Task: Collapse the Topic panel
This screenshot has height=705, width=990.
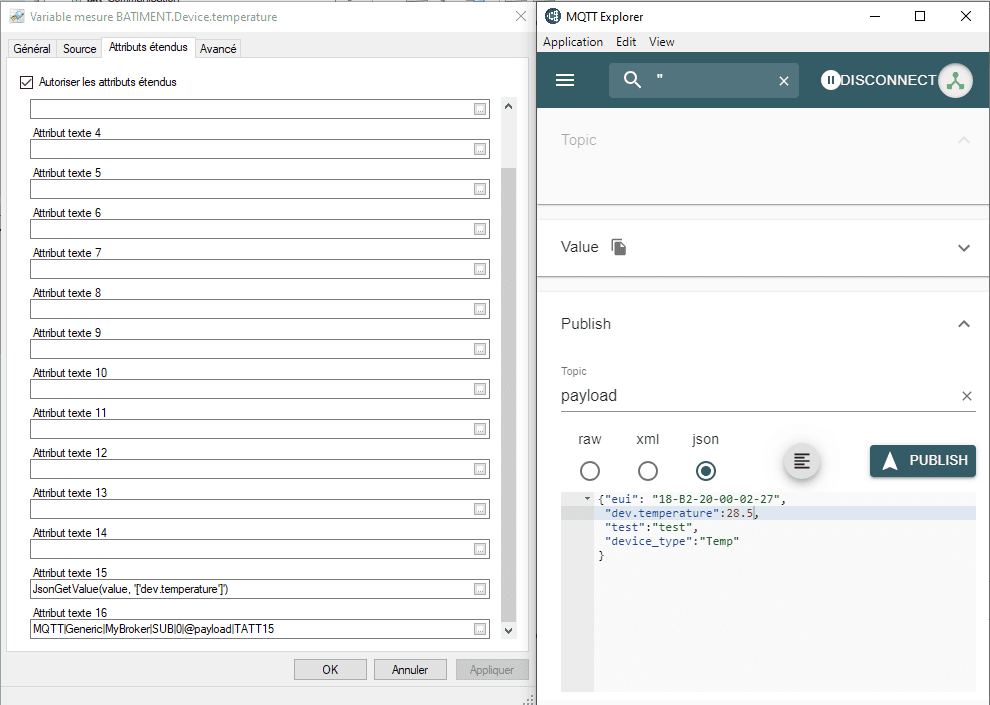Action: (x=964, y=140)
